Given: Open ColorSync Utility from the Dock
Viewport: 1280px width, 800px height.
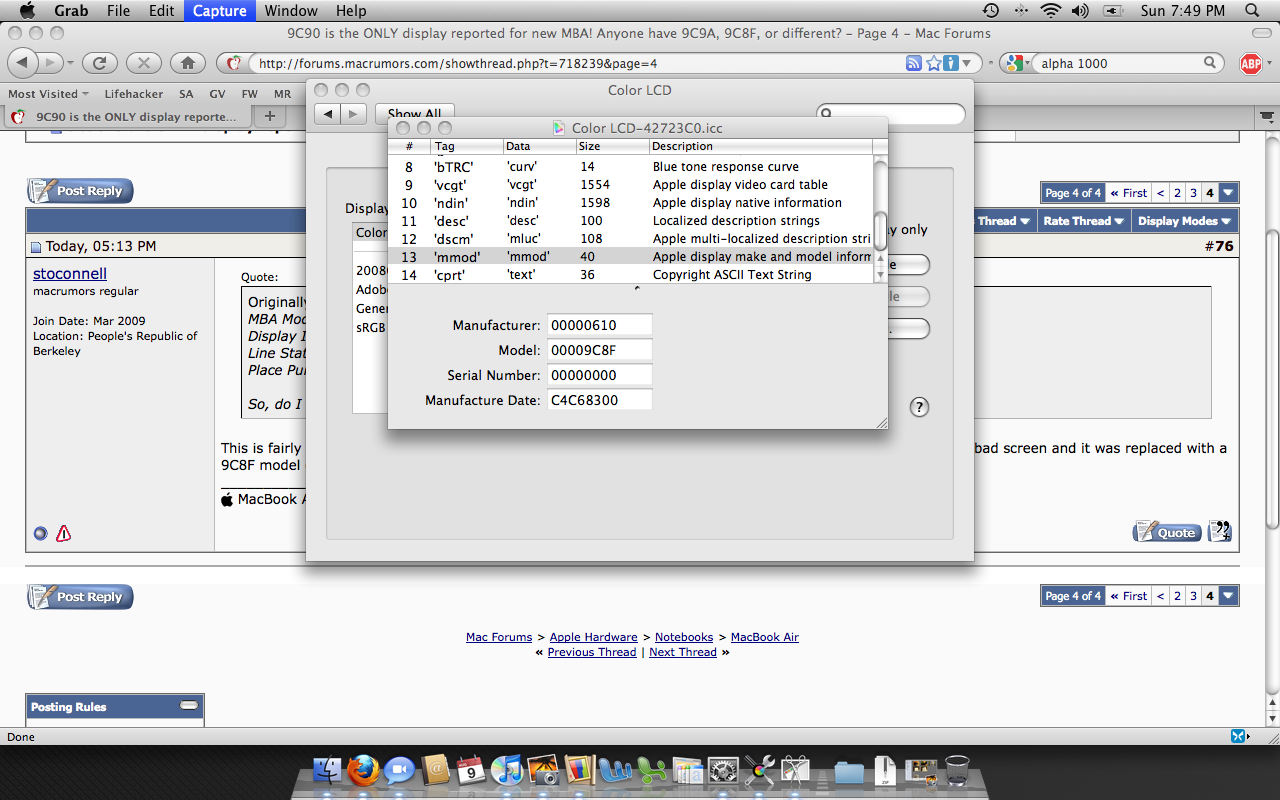Looking at the screenshot, I should pos(758,770).
